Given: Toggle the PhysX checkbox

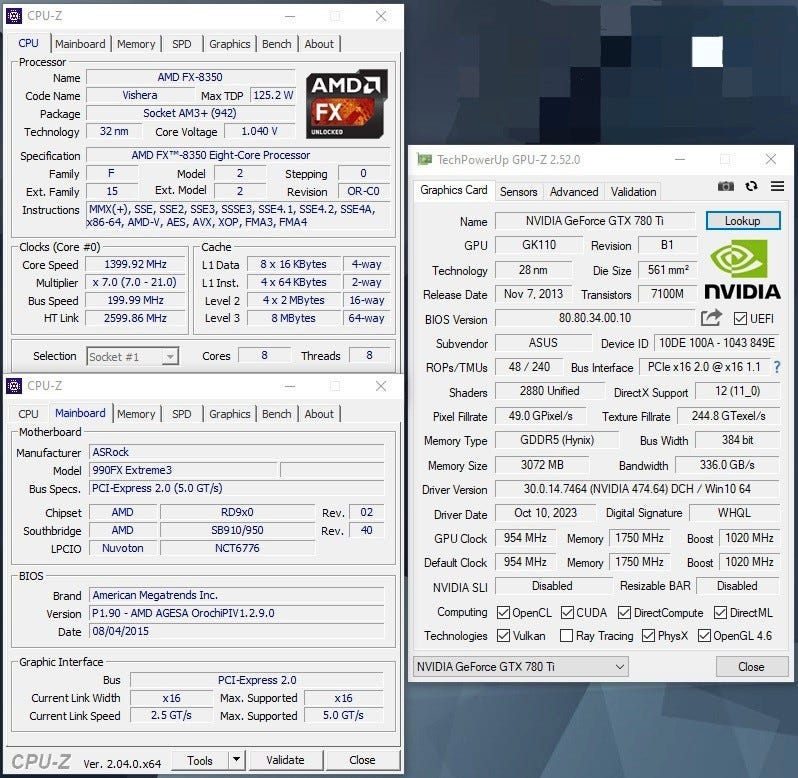Looking at the screenshot, I should pyautogui.click(x=648, y=635).
